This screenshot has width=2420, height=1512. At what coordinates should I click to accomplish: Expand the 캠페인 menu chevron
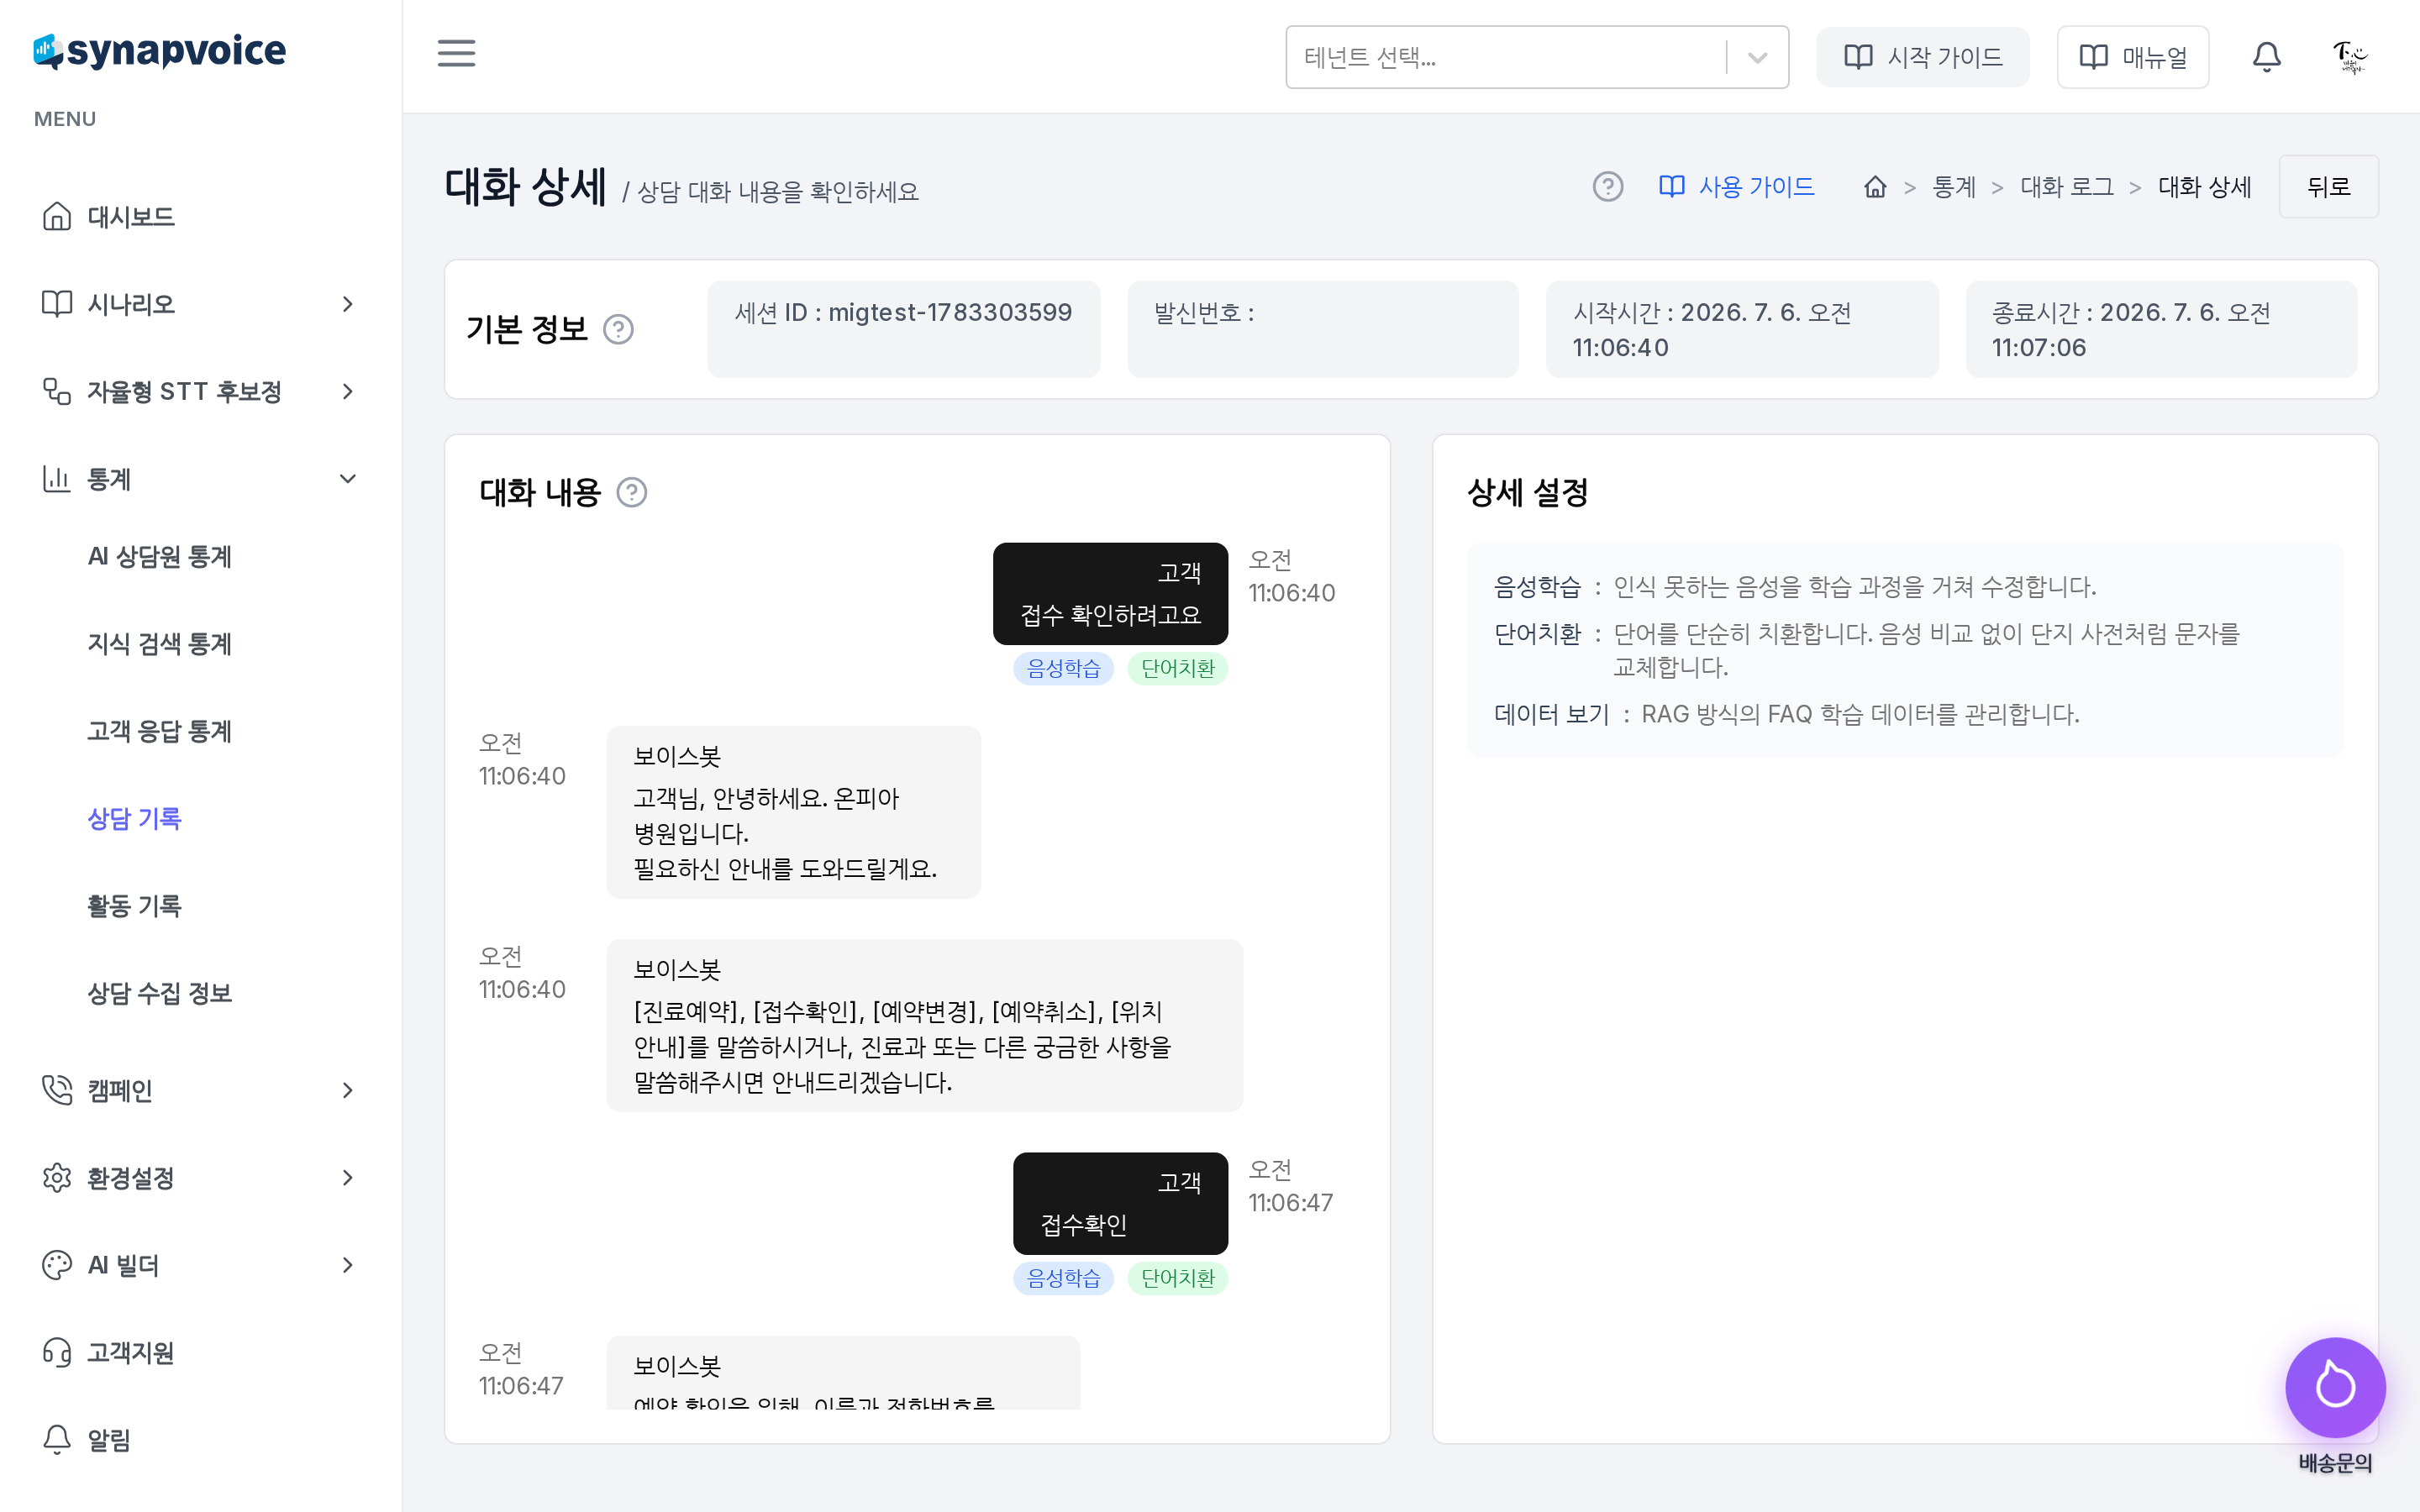pyautogui.click(x=347, y=1090)
